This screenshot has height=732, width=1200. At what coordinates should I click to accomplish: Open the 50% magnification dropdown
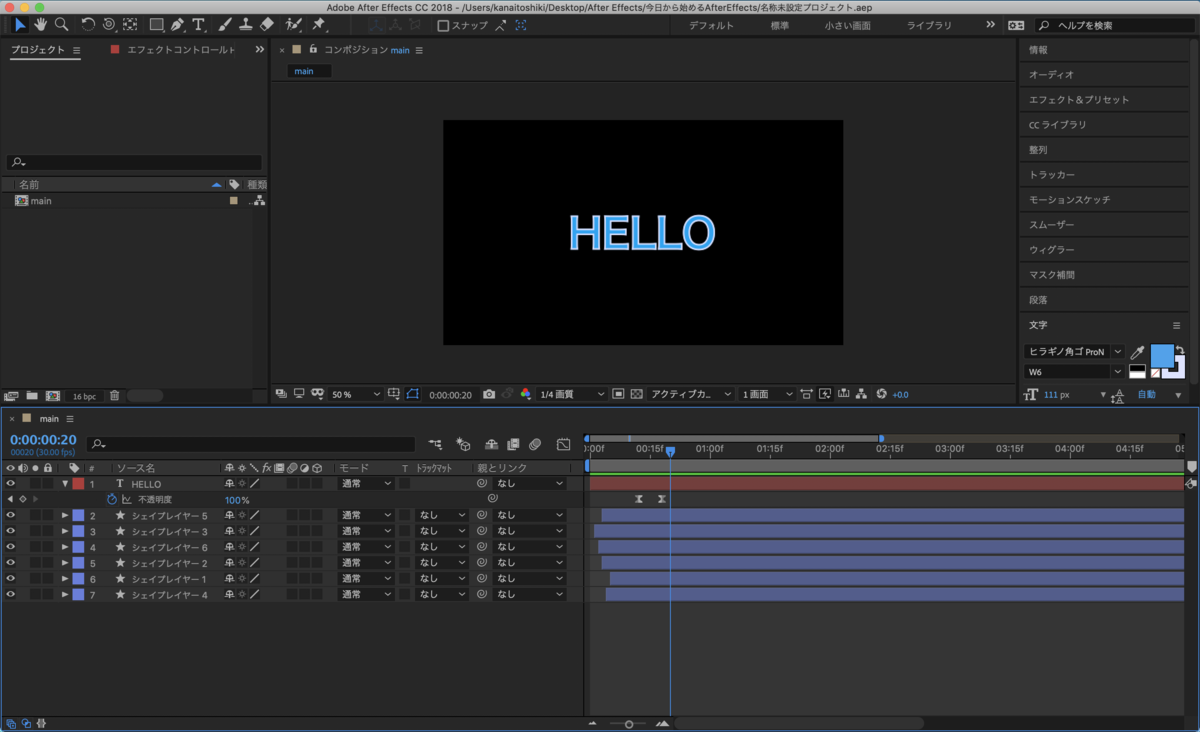(x=356, y=395)
